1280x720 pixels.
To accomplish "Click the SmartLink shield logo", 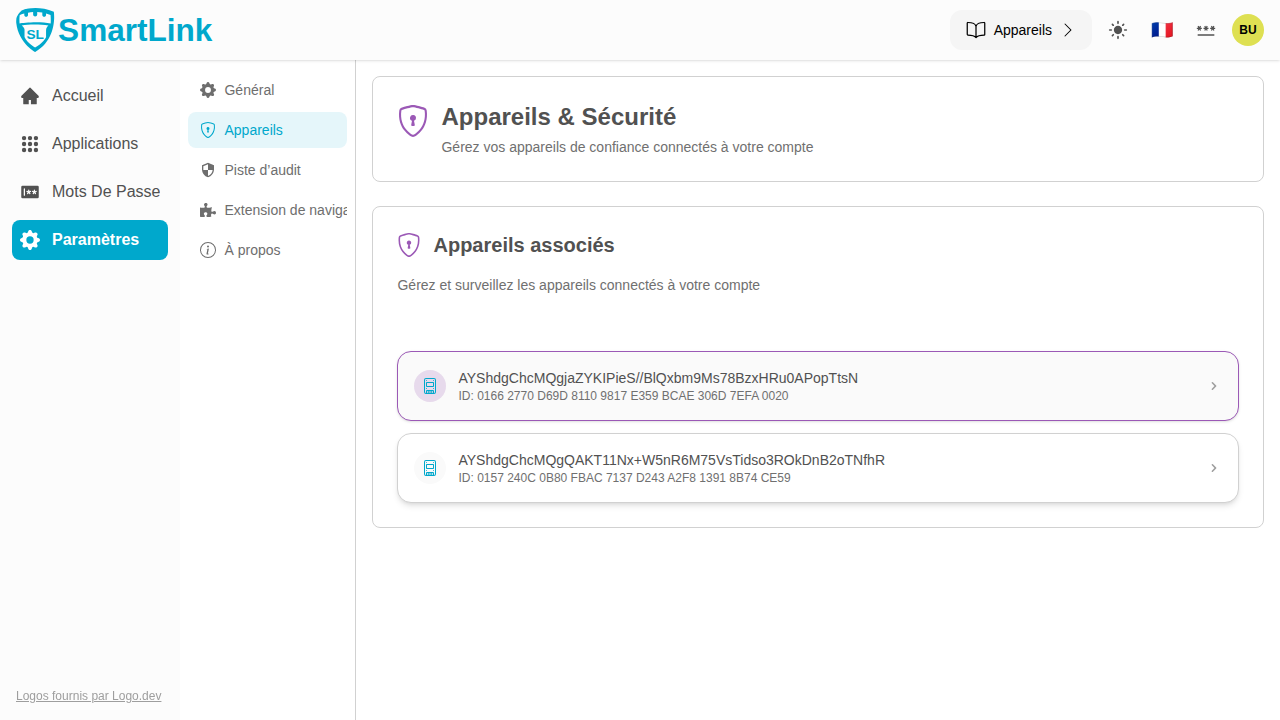I will 34,30.
